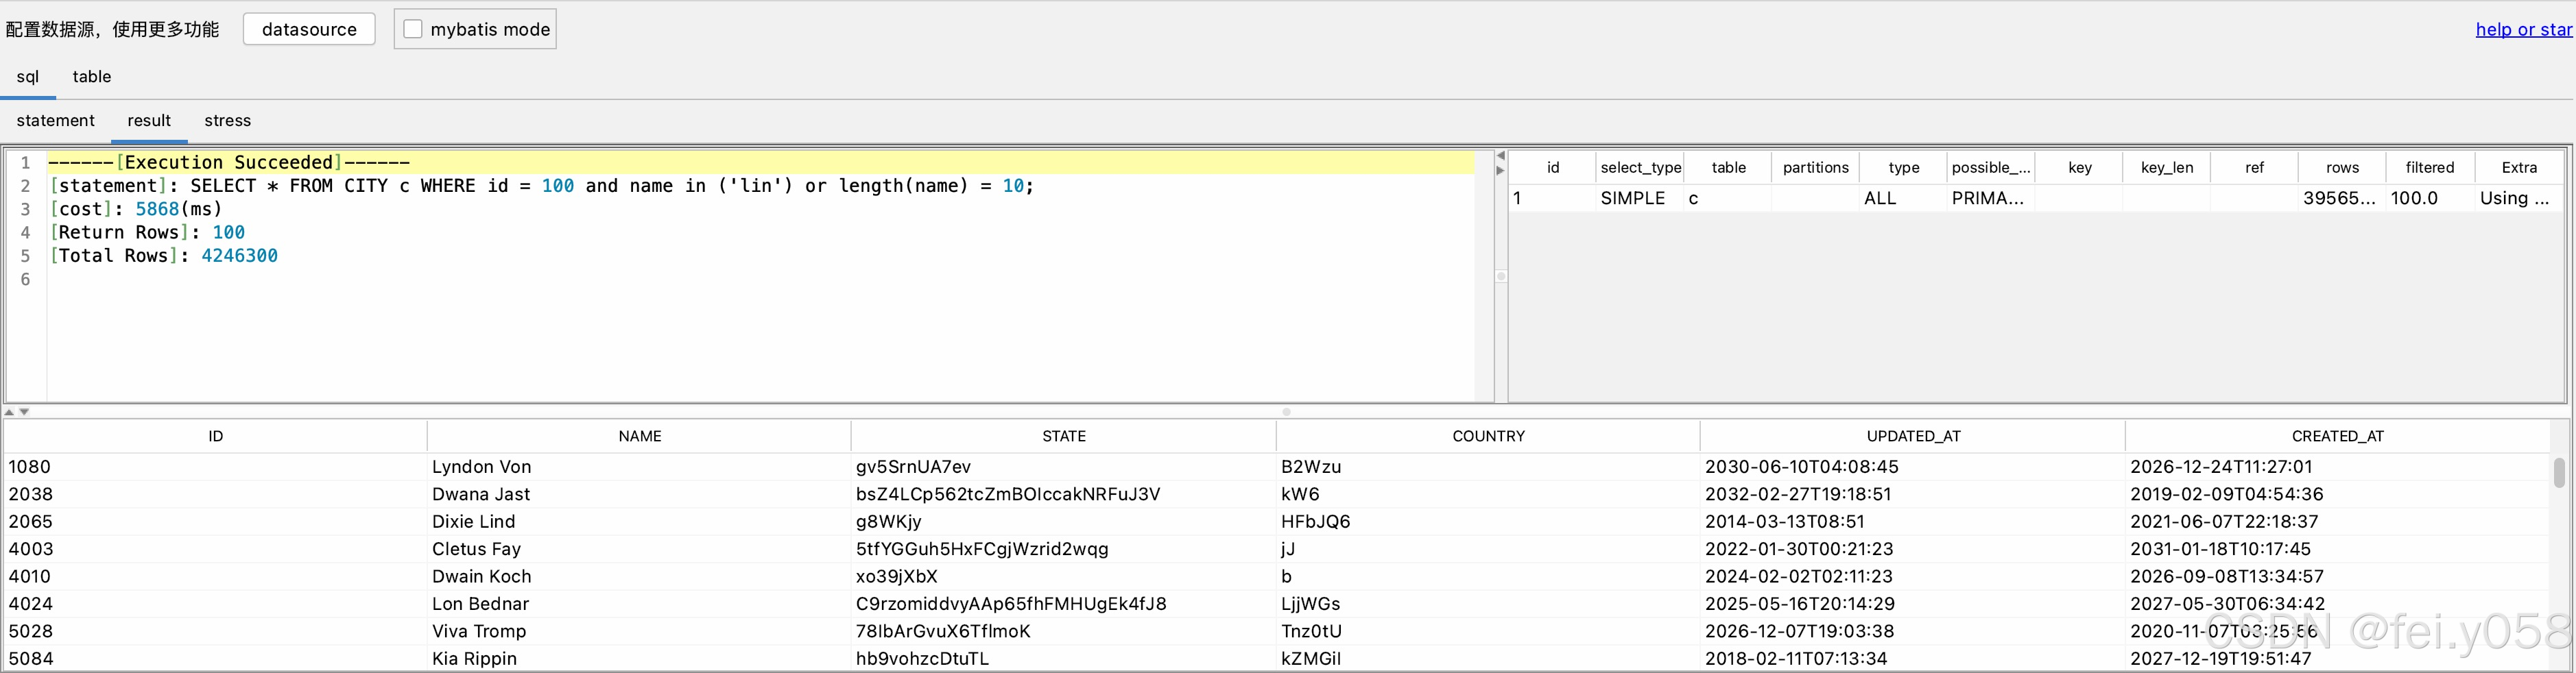Image resolution: width=2576 pixels, height=673 pixels.
Task: Select state cell xo39jXbX
Action: [x=1064, y=577]
